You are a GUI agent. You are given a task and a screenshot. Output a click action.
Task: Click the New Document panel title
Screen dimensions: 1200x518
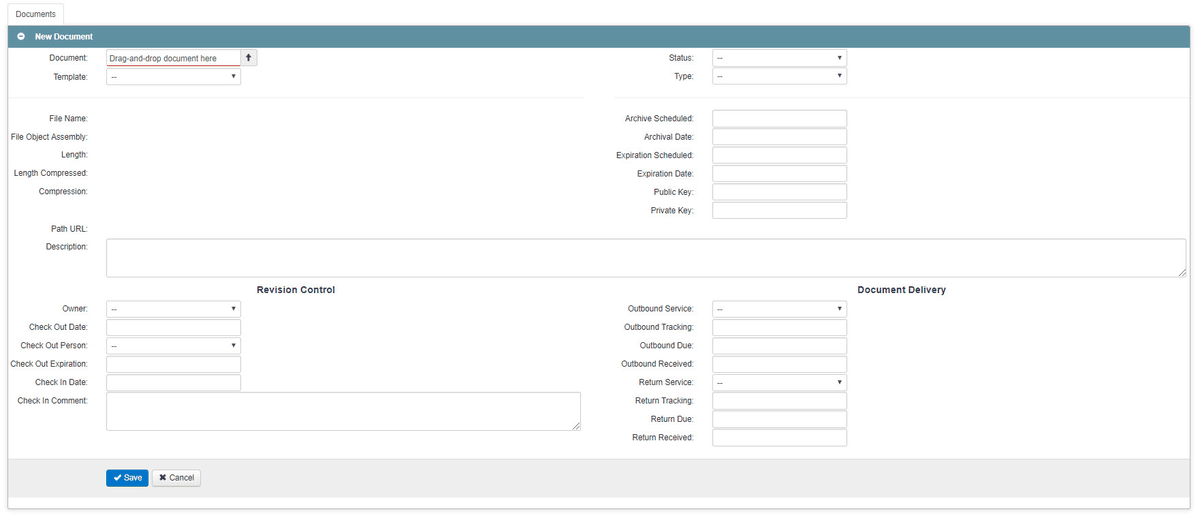64,36
